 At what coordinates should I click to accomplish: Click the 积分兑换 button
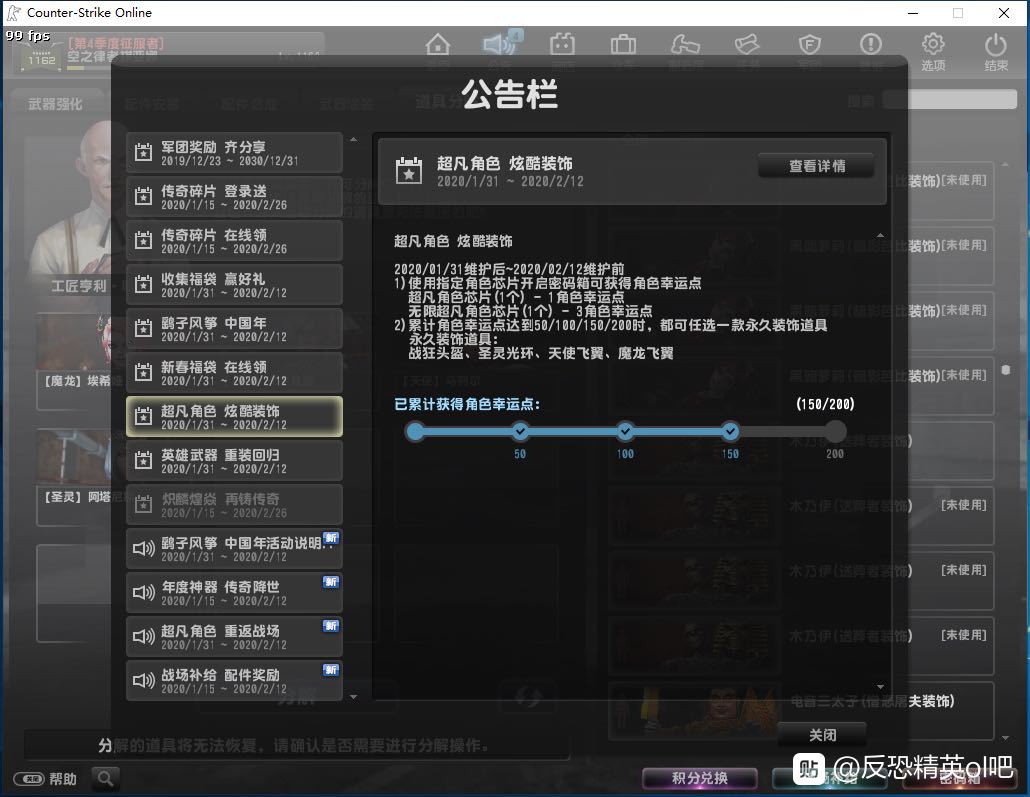click(x=699, y=778)
